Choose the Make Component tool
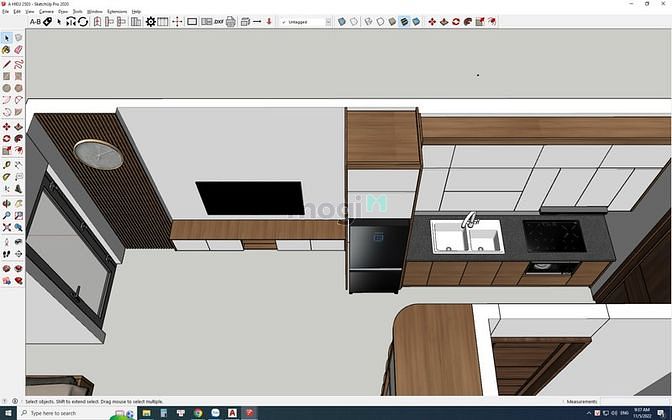The image size is (672, 420). [x=18, y=38]
